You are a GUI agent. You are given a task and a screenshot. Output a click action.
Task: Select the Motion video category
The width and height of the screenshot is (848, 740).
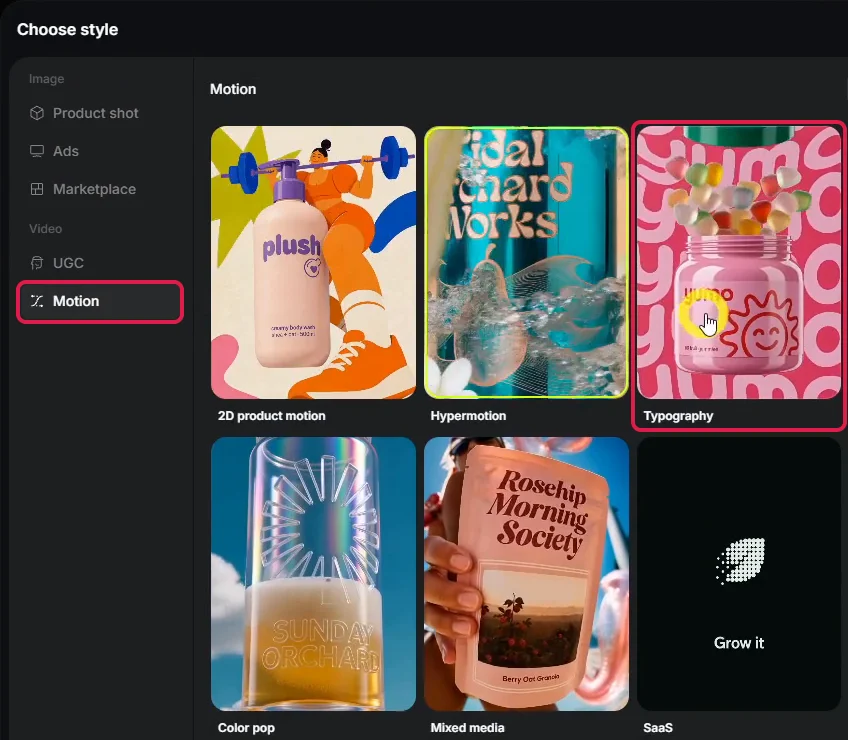[x=100, y=301]
